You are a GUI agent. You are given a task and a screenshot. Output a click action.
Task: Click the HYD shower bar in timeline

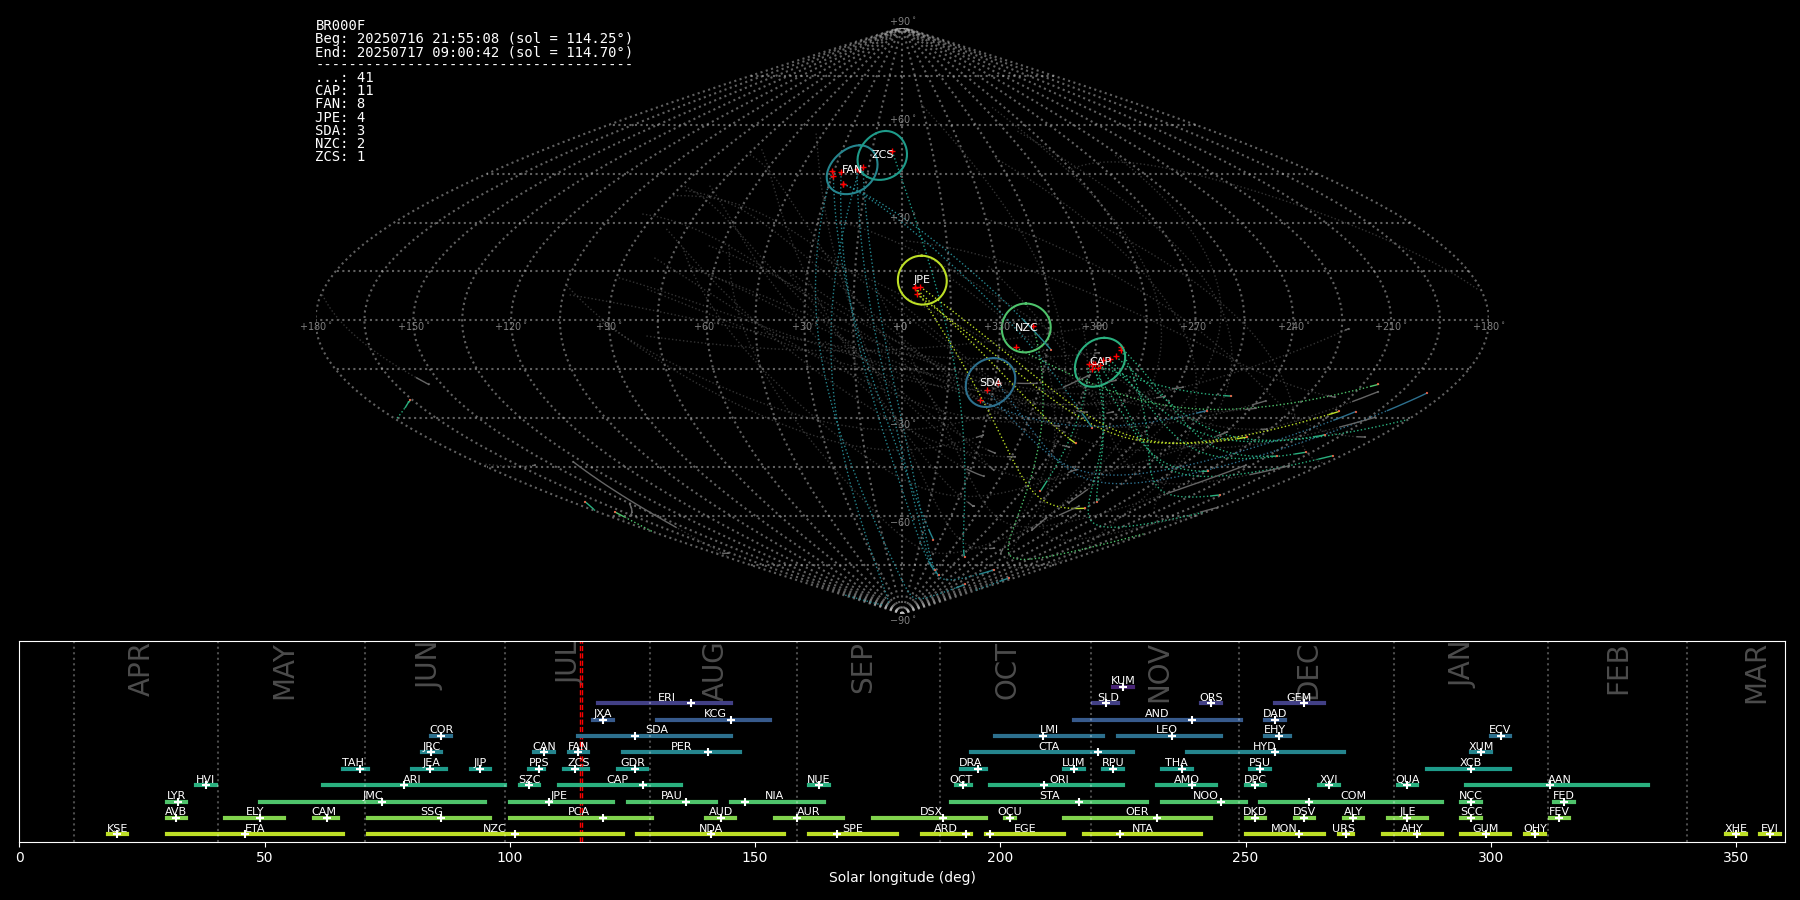tap(1265, 752)
